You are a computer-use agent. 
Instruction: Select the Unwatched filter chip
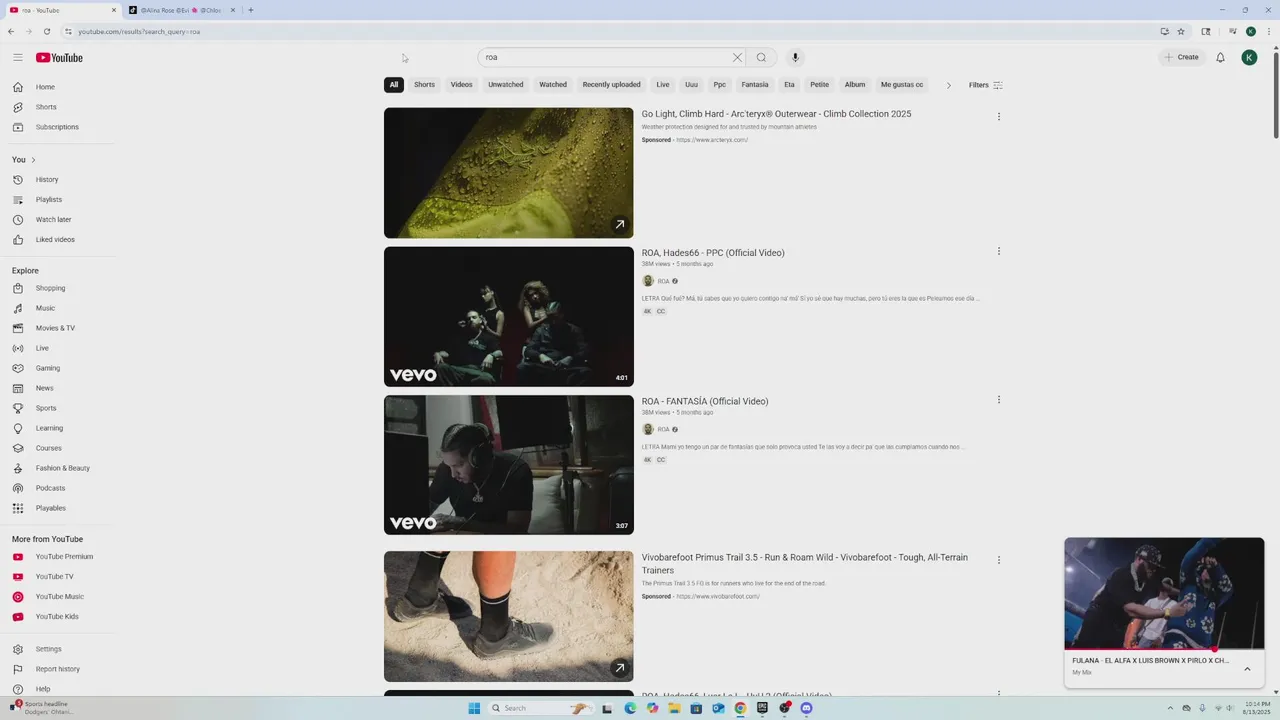coord(506,85)
